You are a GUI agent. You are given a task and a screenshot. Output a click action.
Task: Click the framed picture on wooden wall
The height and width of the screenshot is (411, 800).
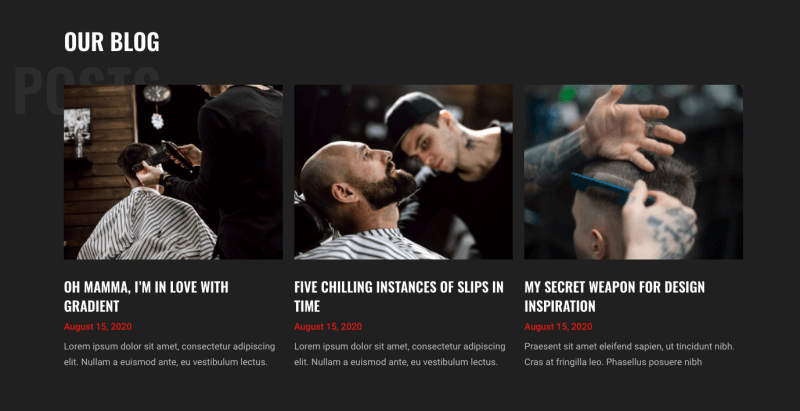pyautogui.click(x=77, y=125)
